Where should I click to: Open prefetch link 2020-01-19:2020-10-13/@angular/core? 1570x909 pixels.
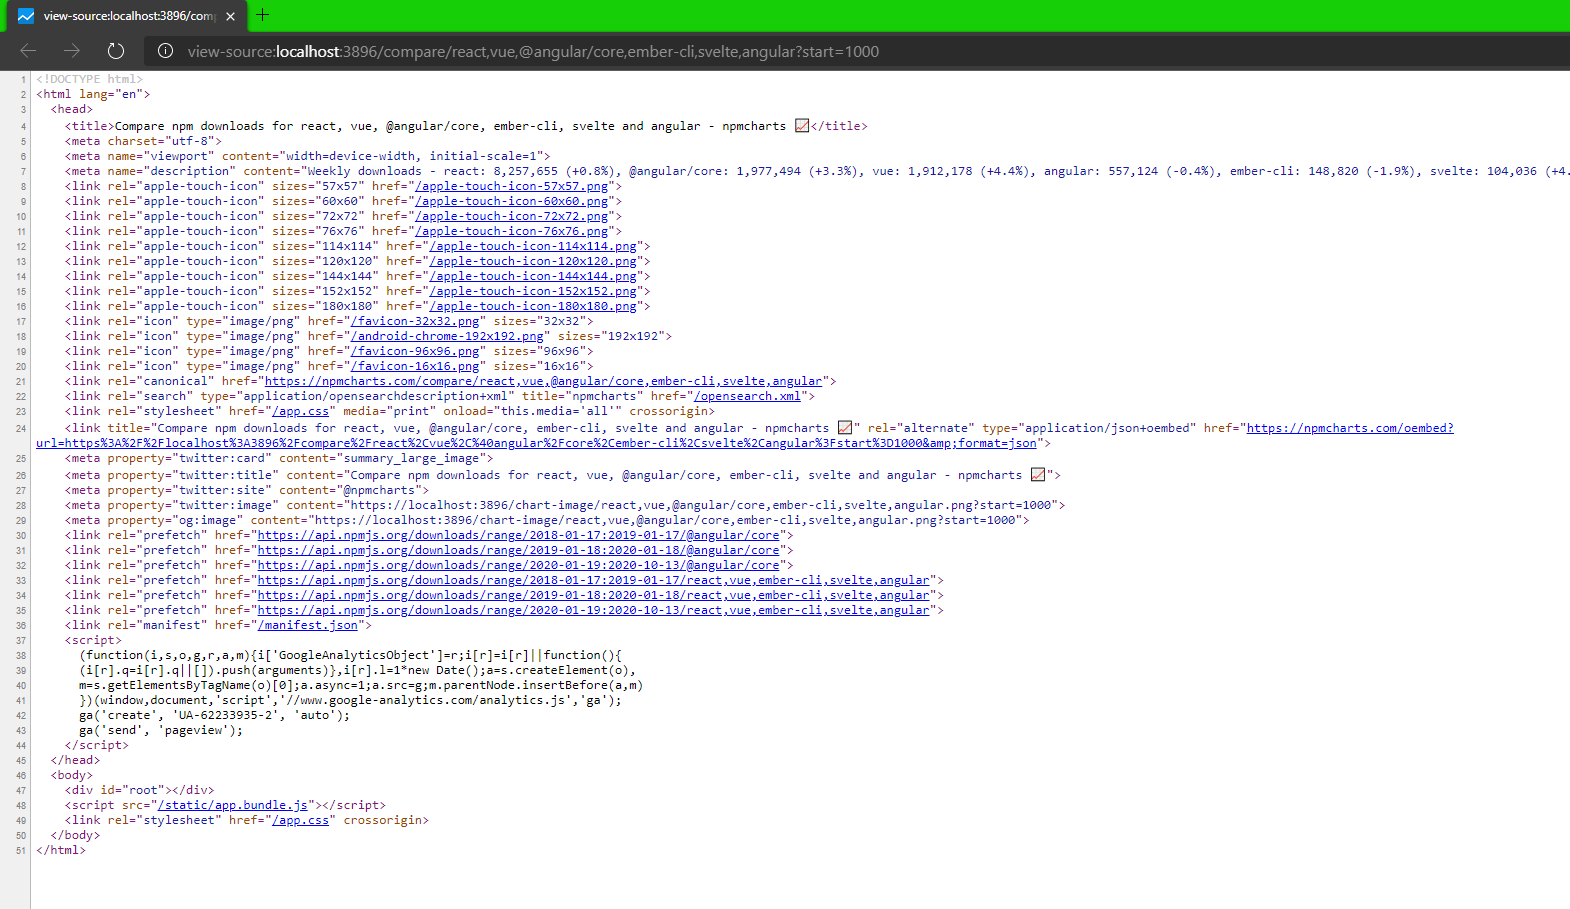pyautogui.click(x=518, y=565)
